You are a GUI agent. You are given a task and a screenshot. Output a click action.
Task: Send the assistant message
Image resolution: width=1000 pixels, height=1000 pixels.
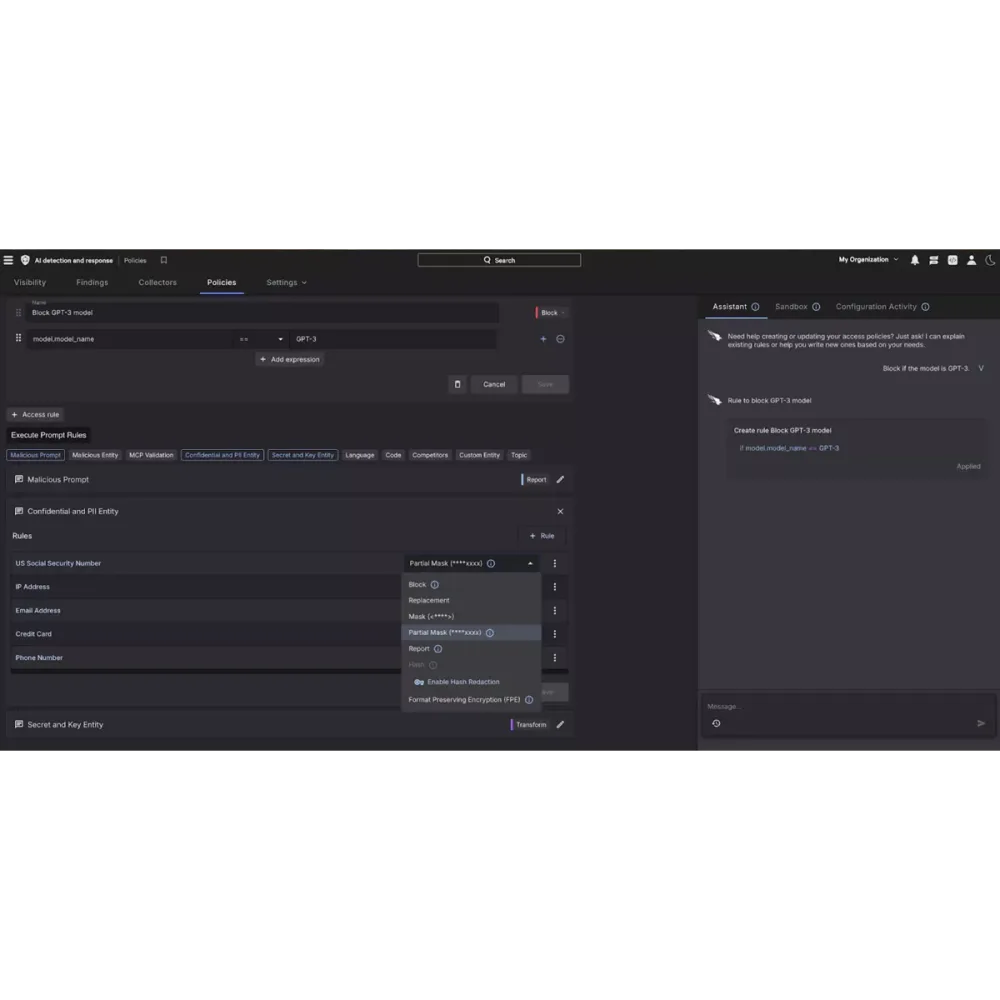pyautogui.click(x=981, y=723)
